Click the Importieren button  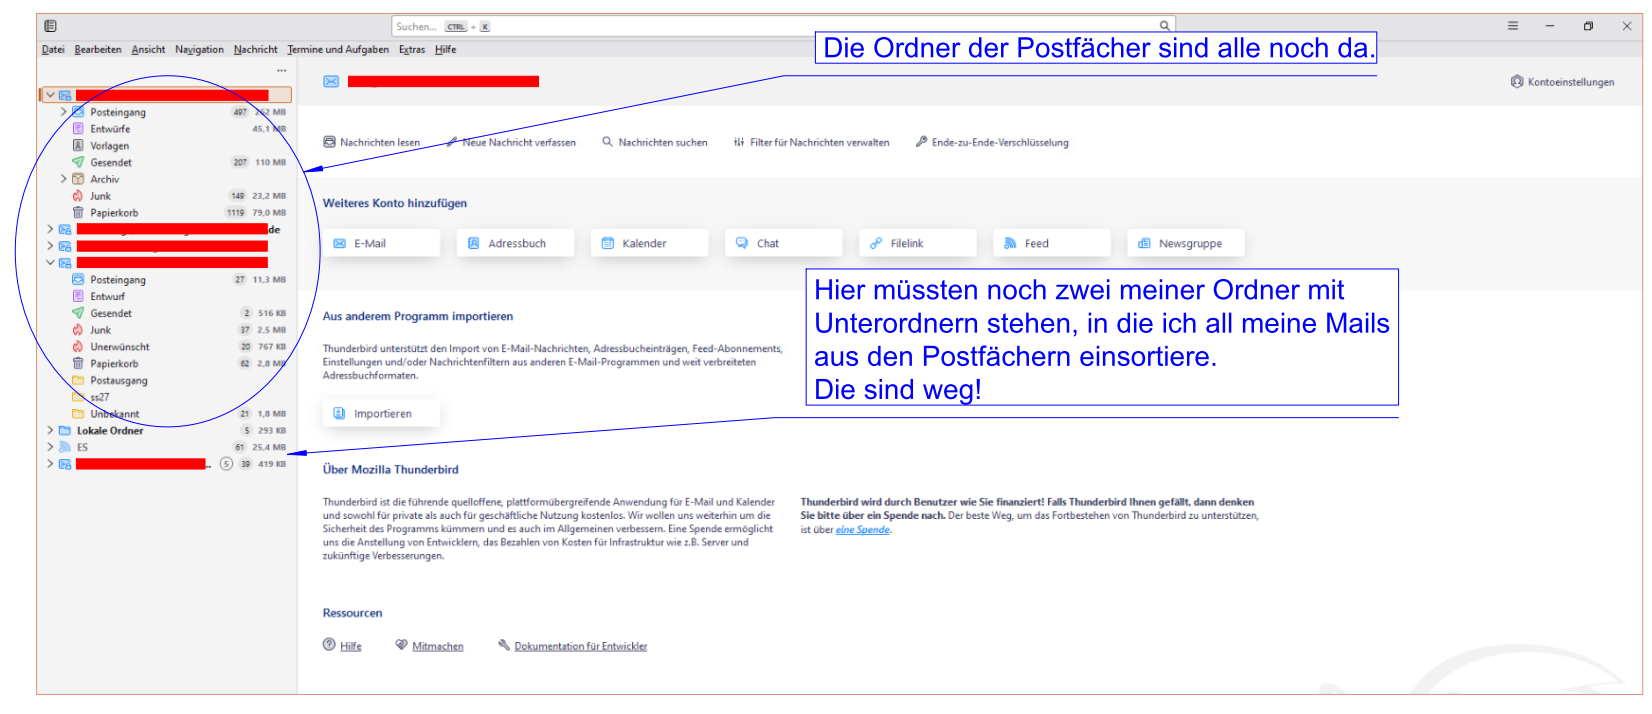(381, 413)
